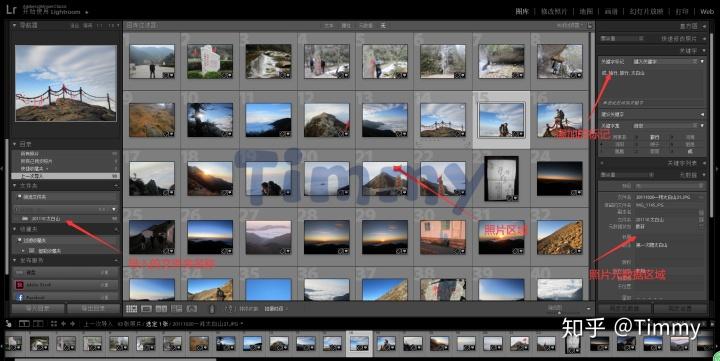
Task: Switch to Survey view in toolbar
Action: [176, 309]
